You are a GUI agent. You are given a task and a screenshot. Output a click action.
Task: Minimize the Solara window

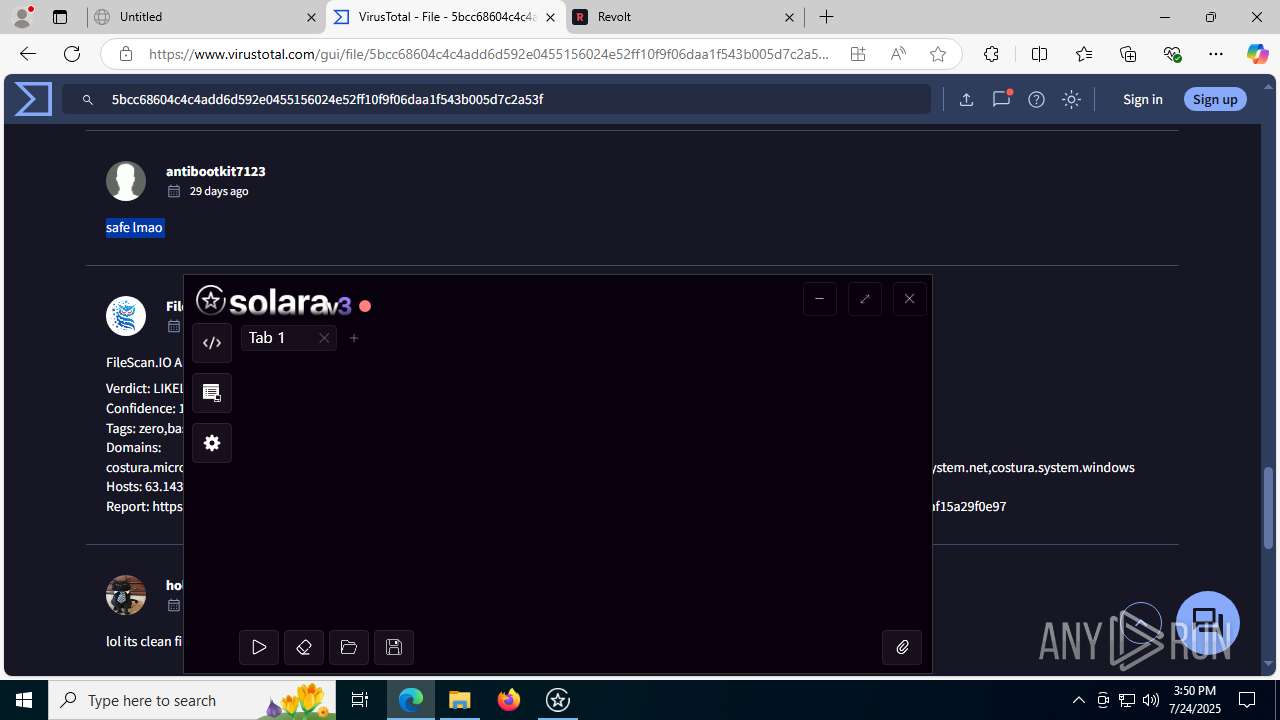820,298
